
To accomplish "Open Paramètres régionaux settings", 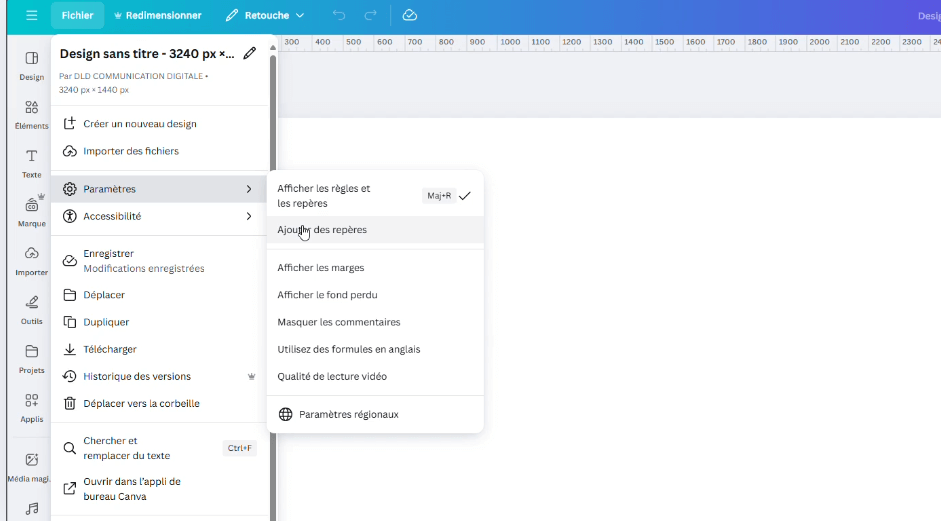I will coord(348,414).
